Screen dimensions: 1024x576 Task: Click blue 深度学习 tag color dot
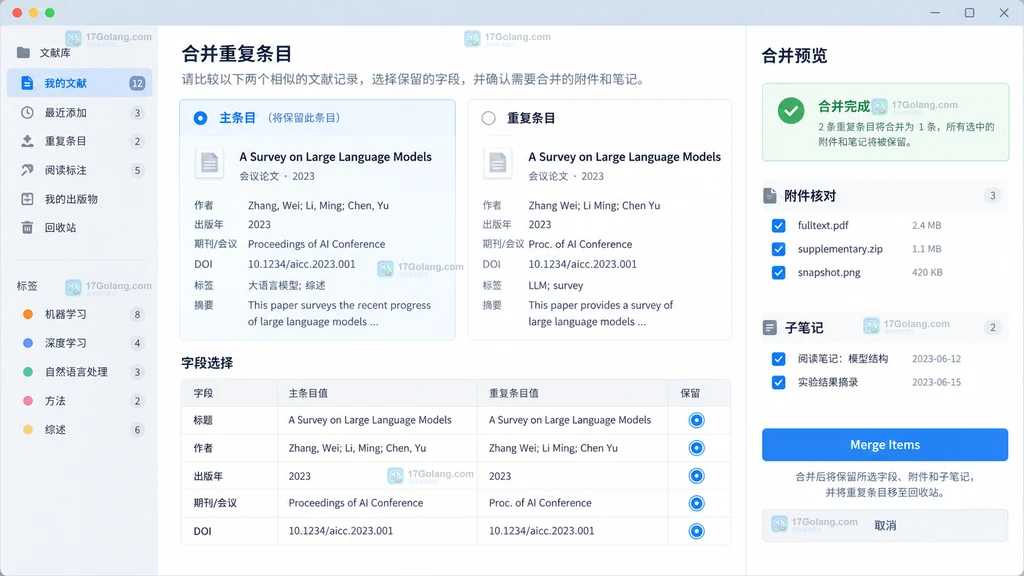click(27, 343)
